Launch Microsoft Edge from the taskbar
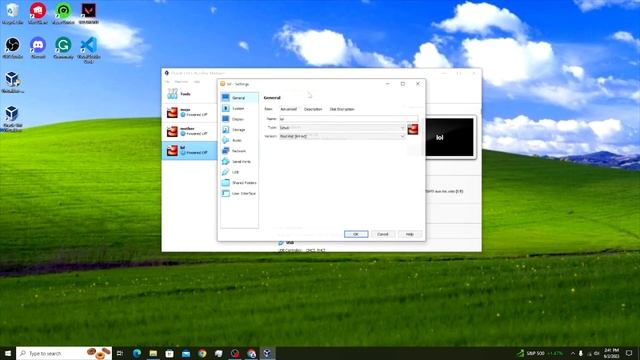The width and height of the screenshot is (640, 360). coord(137,353)
